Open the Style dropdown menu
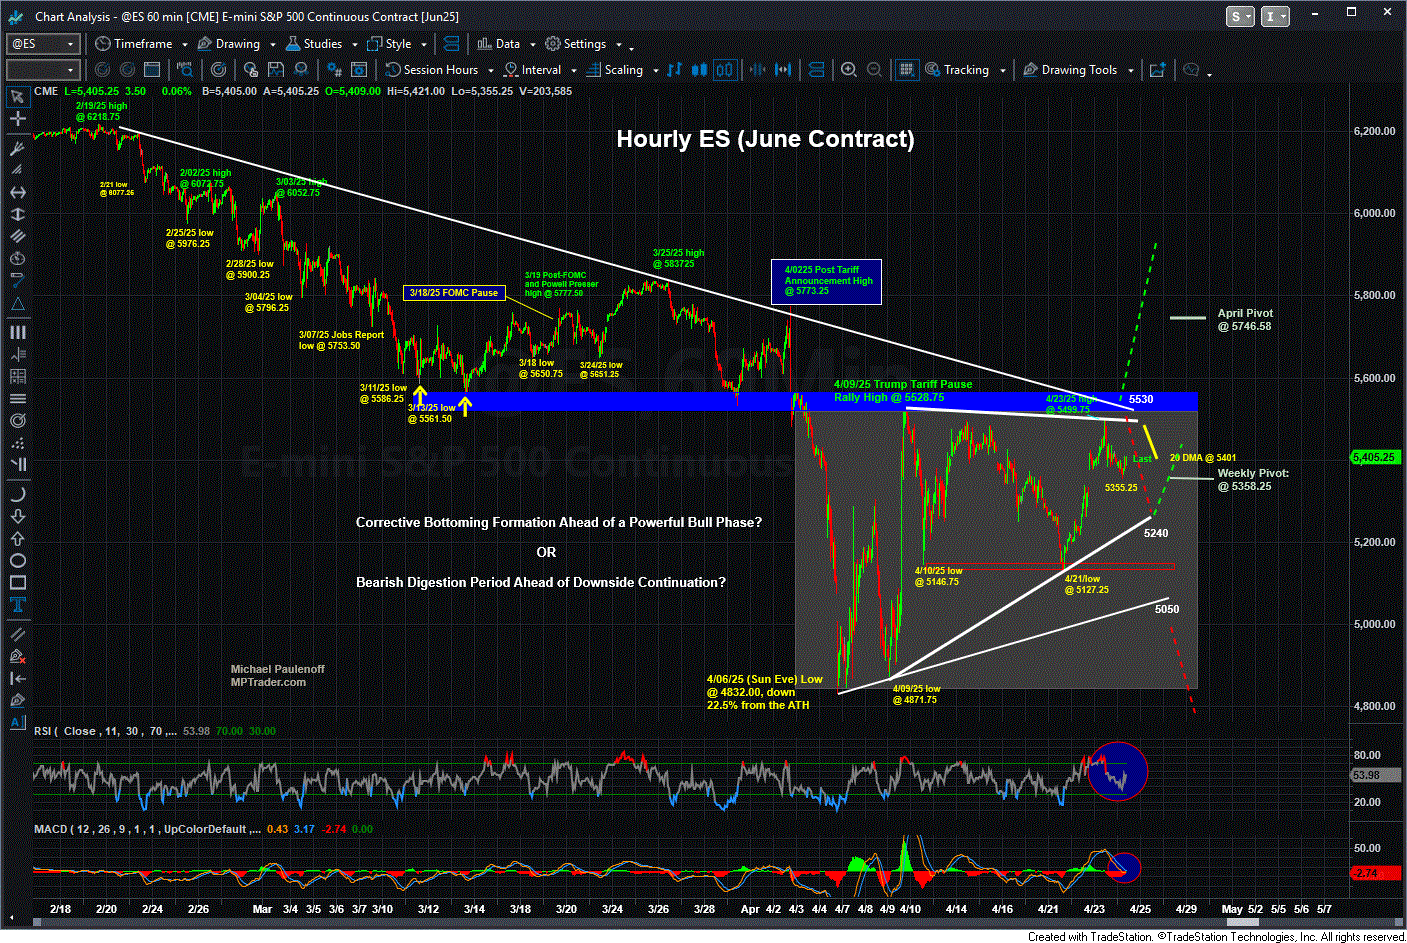This screenshot has width=1407, height=943. point(397,44)
